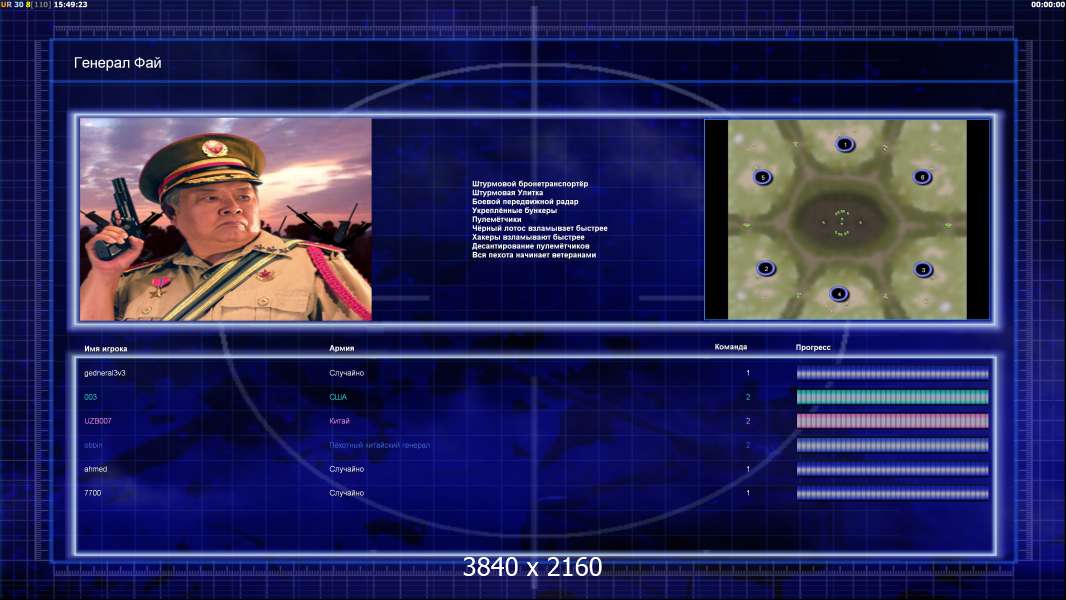The width and height of the screenshot is (1066, 600).
Task: Click the 'США' army entry
Action: [x=338, y=397]
